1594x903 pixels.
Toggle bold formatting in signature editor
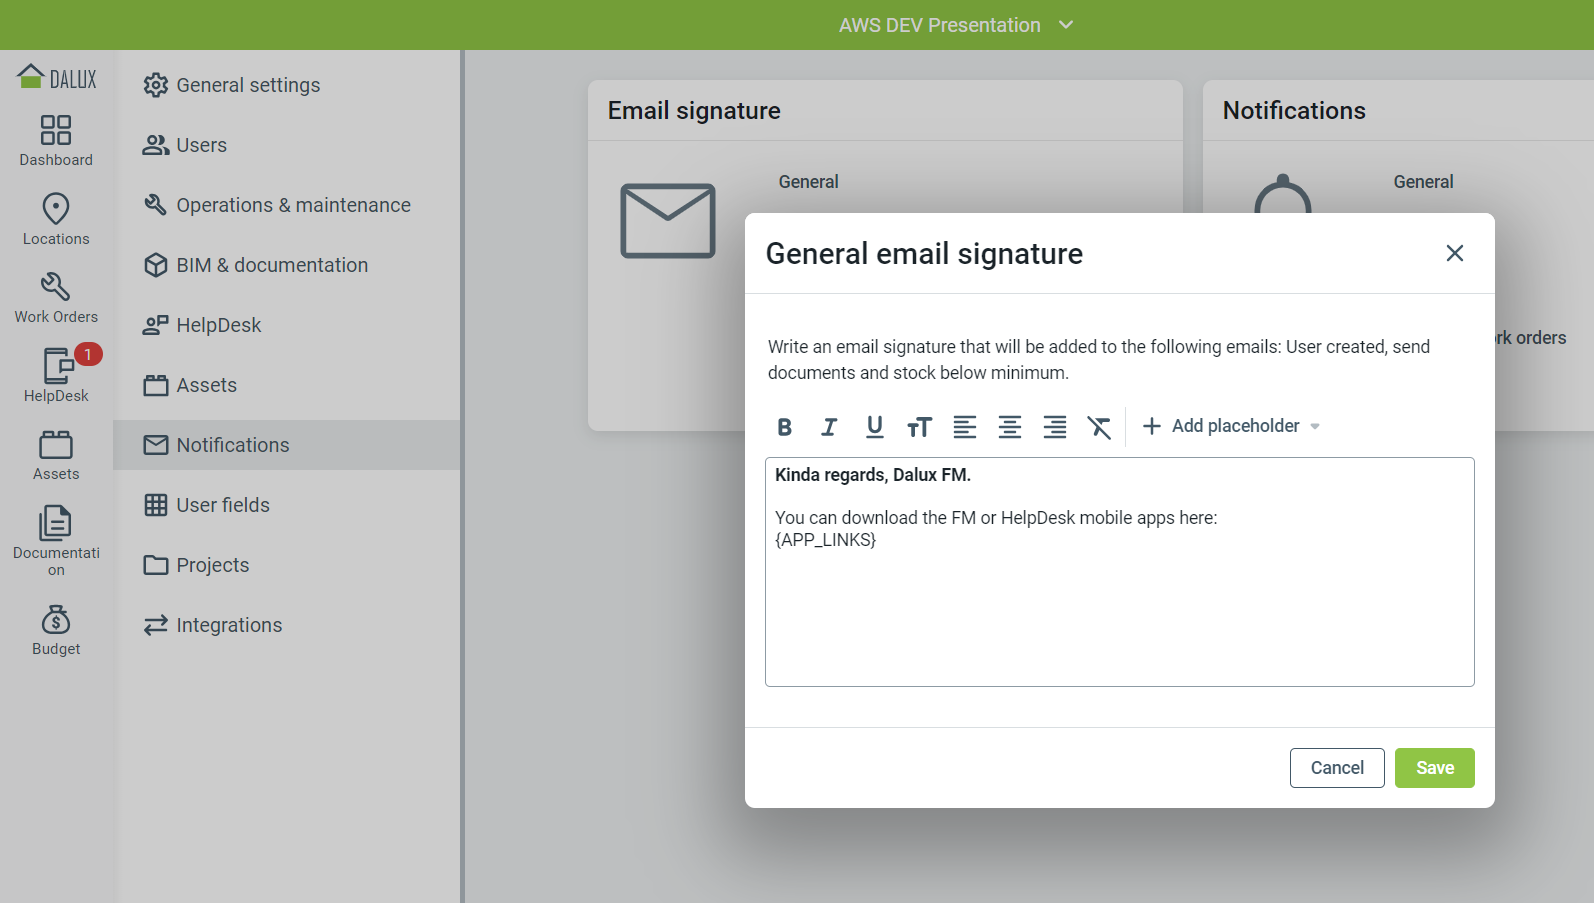[785, 427]
